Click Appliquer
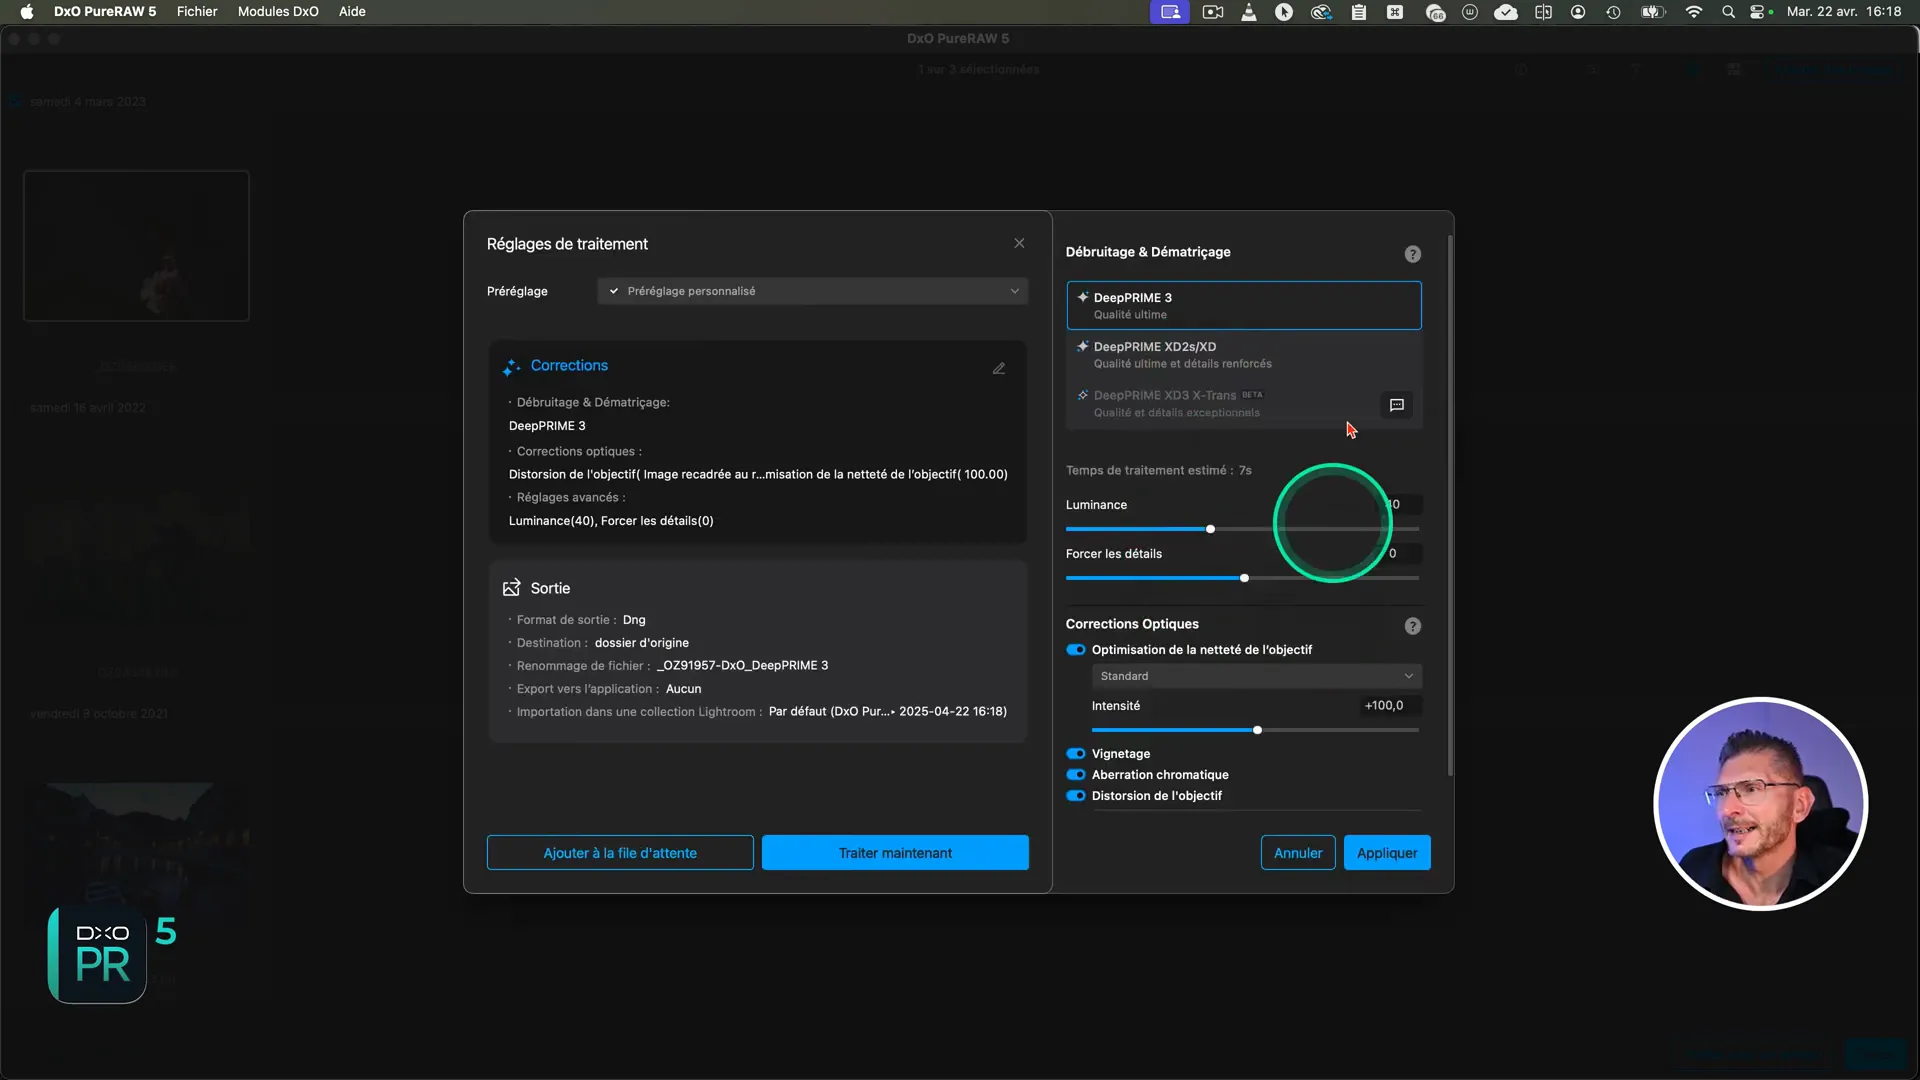 1387,853
